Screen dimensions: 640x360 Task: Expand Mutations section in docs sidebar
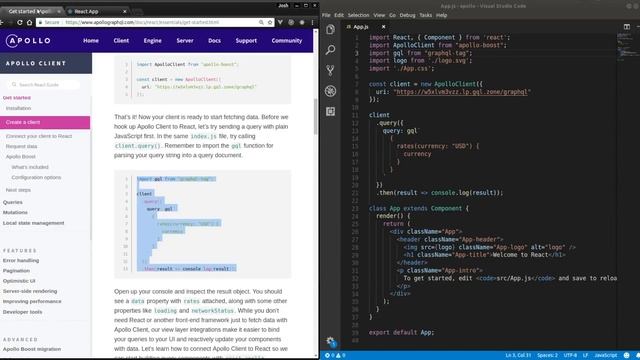click(15, 212)
